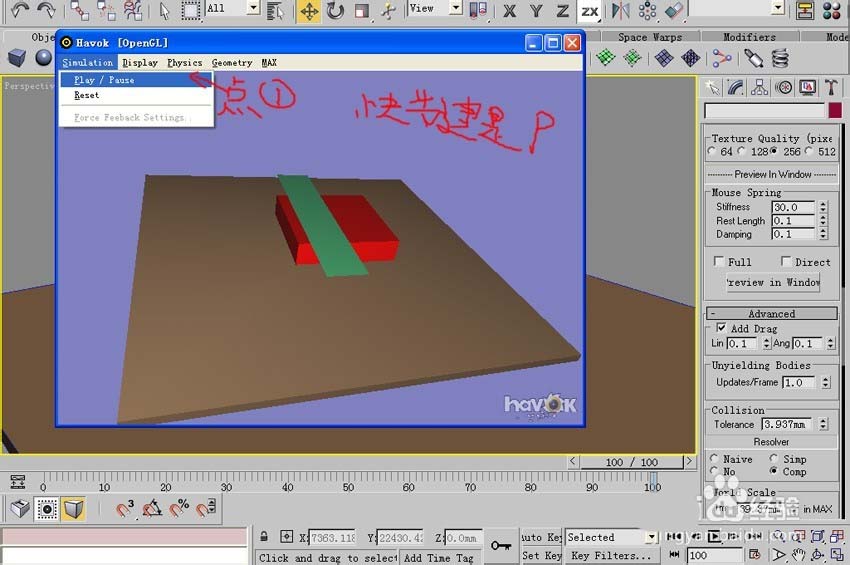Open the Create command panel tab
Viewport: 850px width, 565px height.
click(x=712, y=88)
